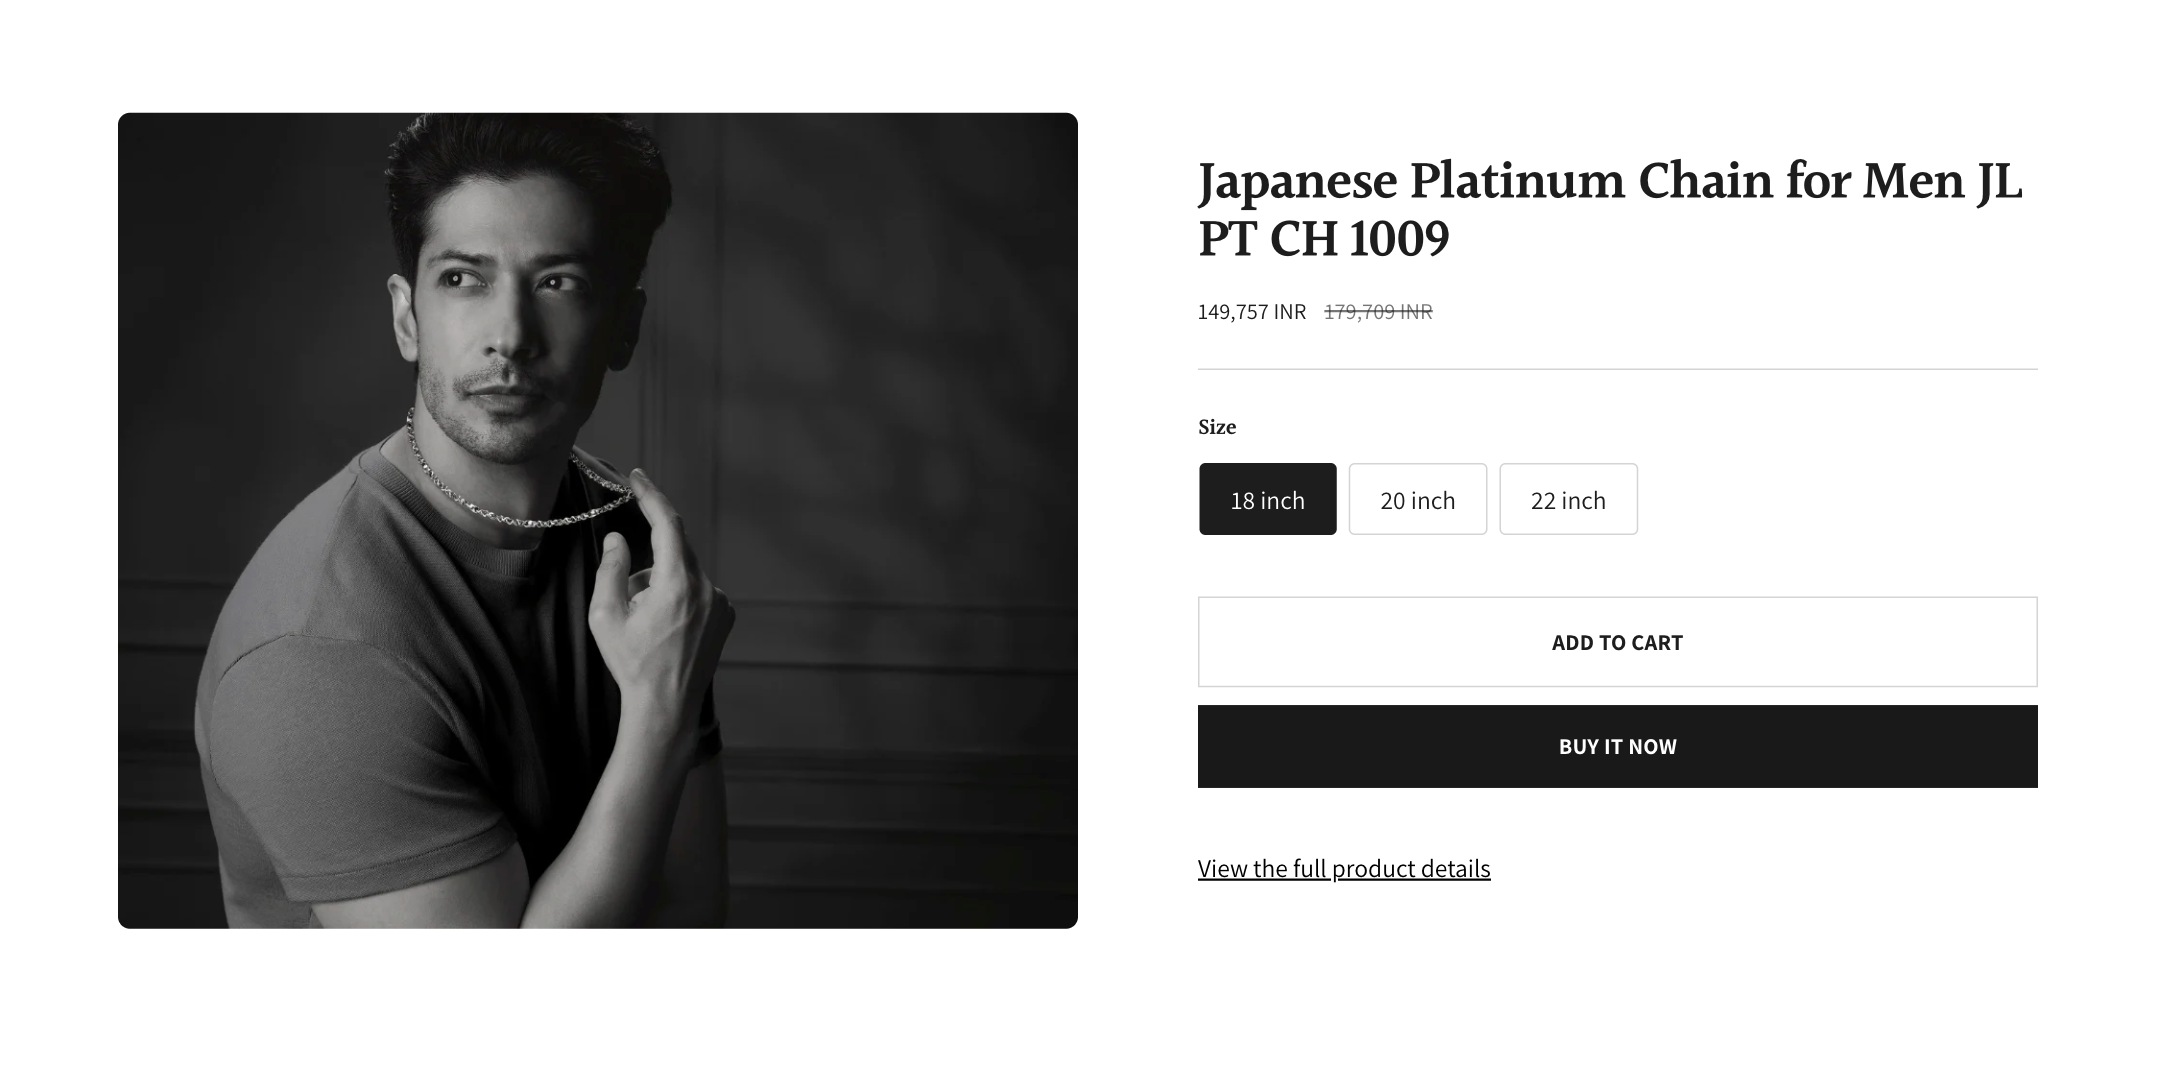Choose the 20 inch chain size
The height and width of the screenshot is (1088, 2162).
(1417, 499)
